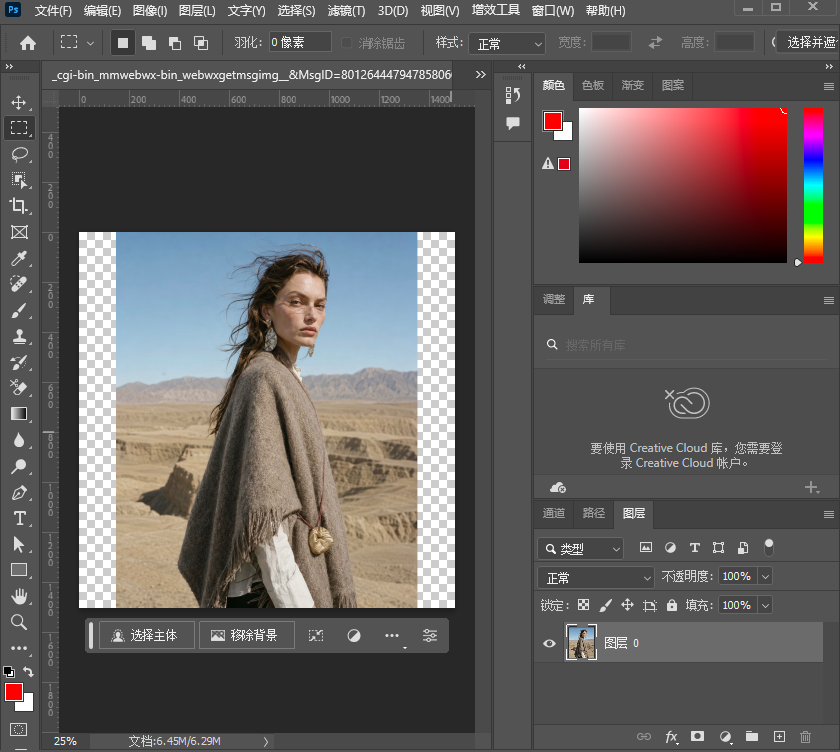840x752 pixels.
Task: Create a new layer with plus icon
Action: [x=779, y=736]
